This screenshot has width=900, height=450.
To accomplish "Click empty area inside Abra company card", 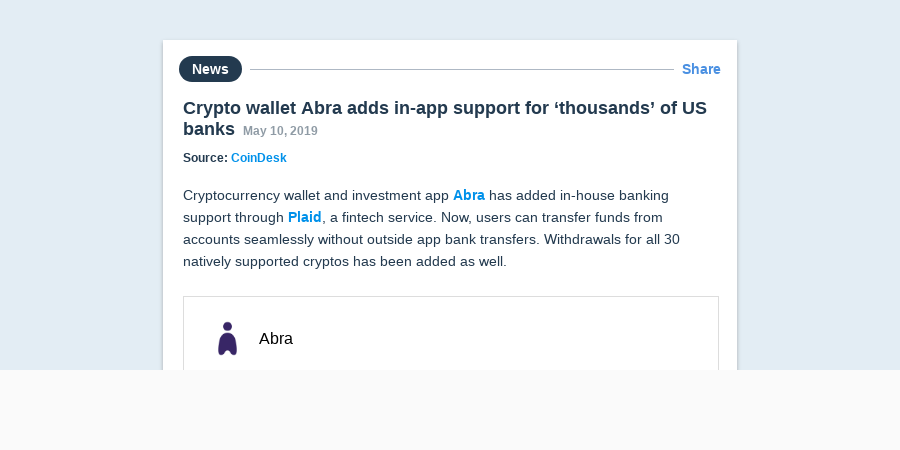I will click(505, 339).
